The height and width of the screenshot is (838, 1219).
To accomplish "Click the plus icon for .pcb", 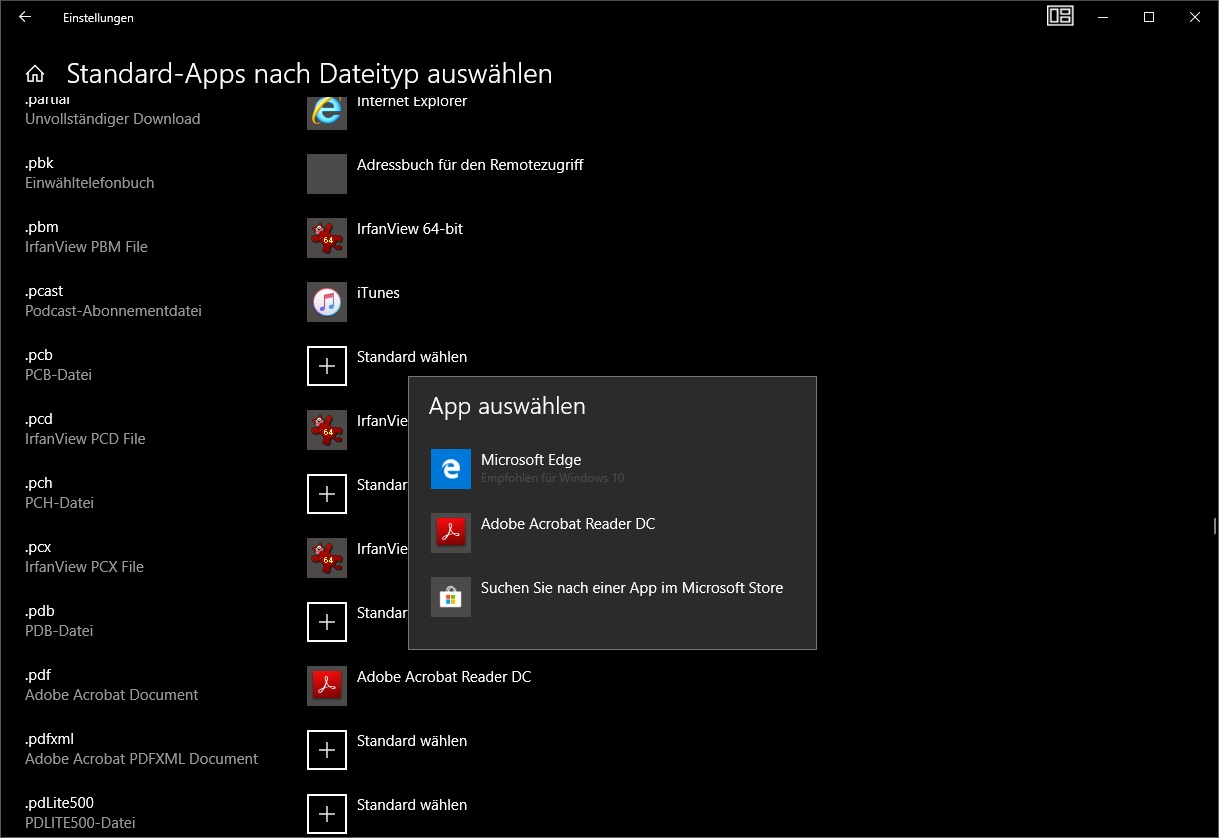I will click(327, 366).
